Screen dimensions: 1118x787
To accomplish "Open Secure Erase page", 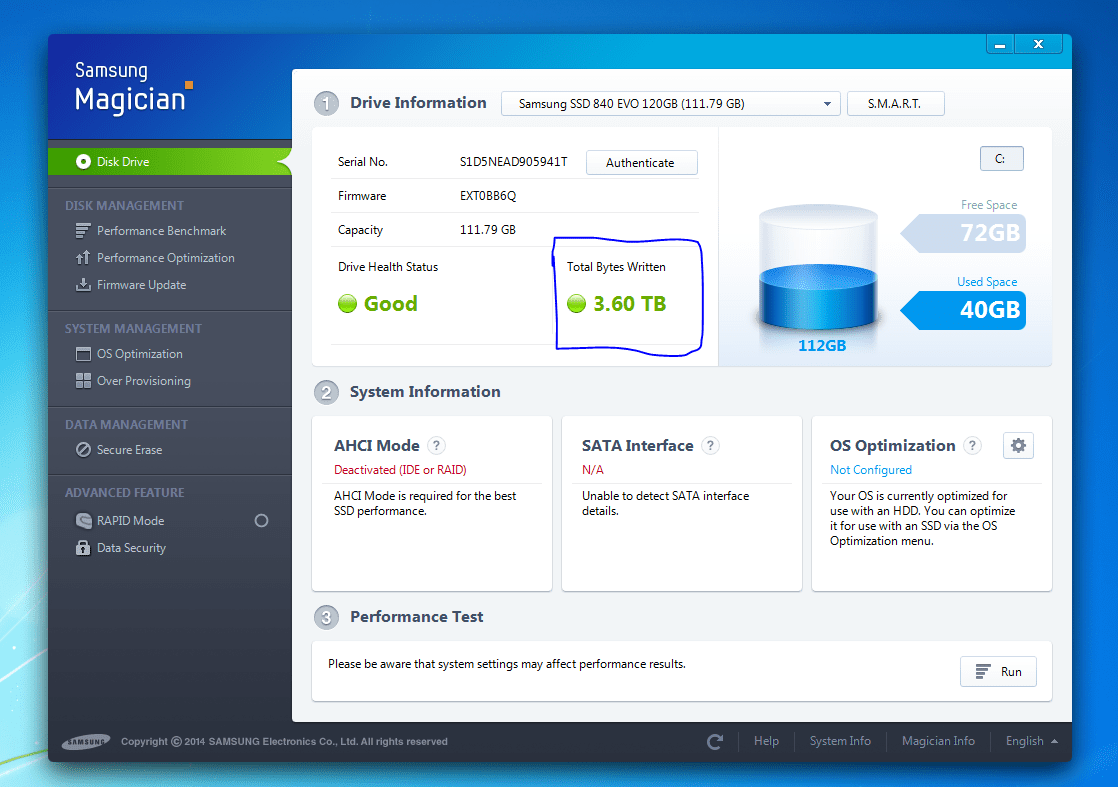I will [x=129, y=450].
